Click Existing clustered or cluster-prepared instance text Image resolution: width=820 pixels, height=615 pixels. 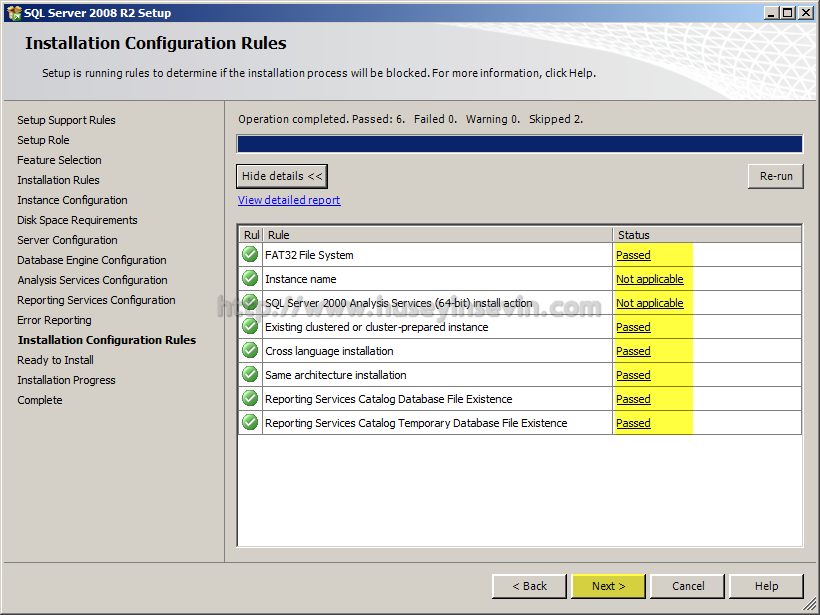point(377,327)
